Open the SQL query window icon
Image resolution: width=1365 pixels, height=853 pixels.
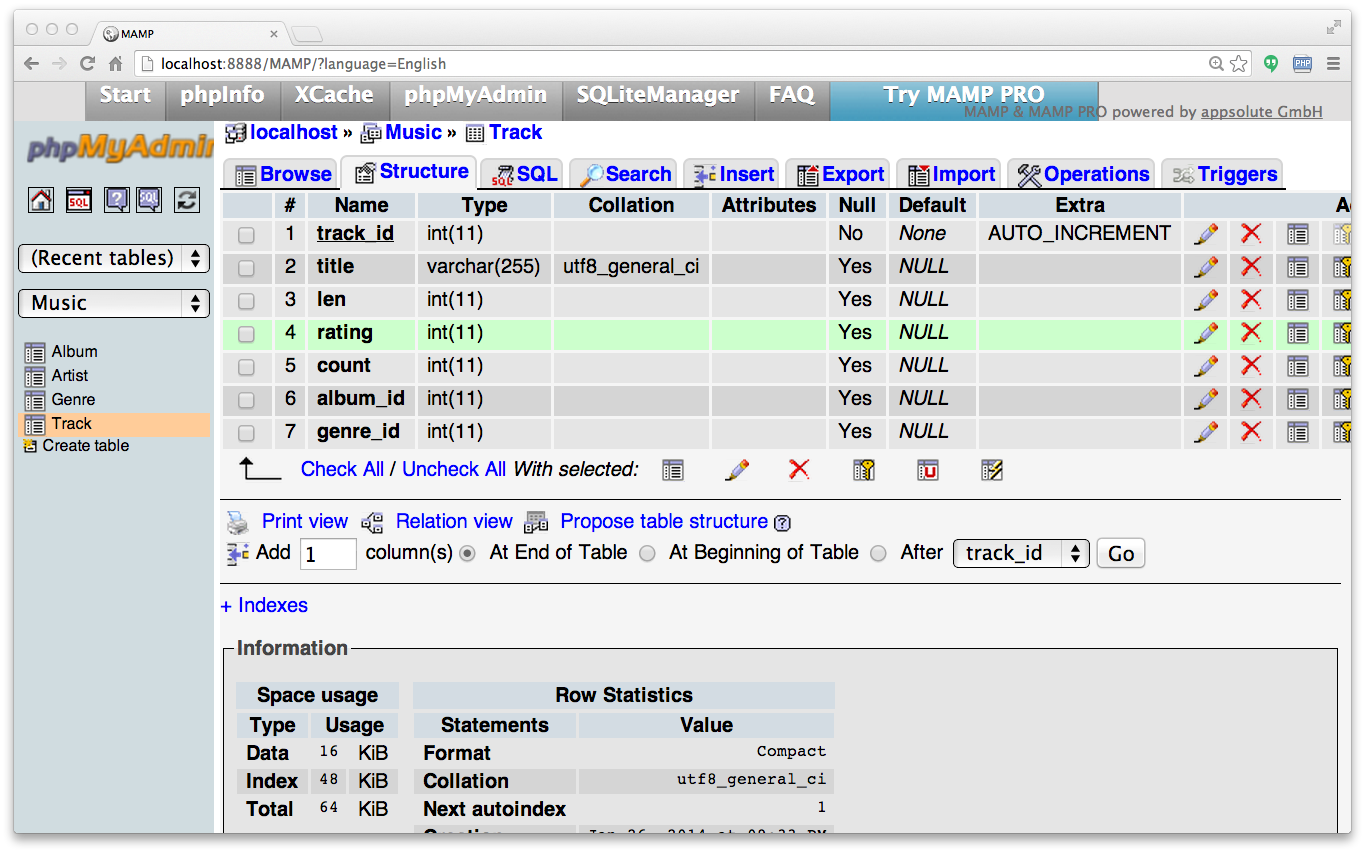79,200
